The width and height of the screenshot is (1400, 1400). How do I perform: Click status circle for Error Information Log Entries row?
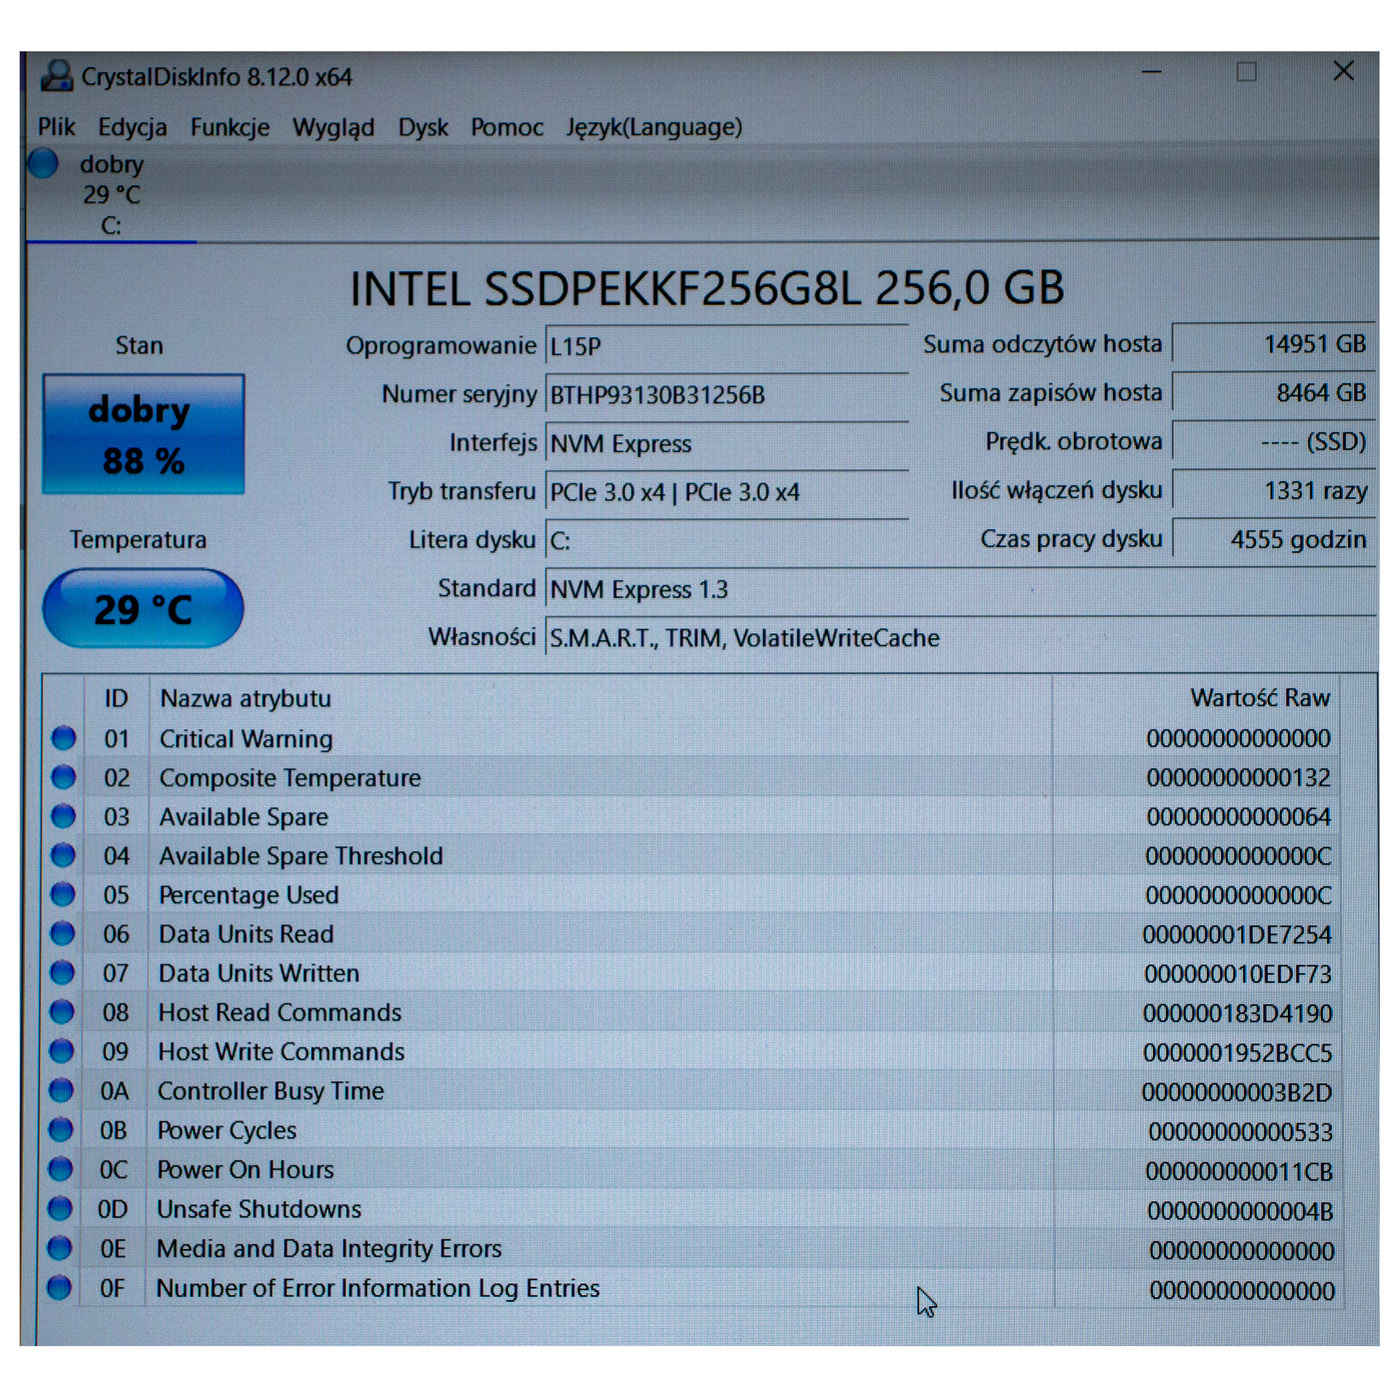(x=59, y=1287)
